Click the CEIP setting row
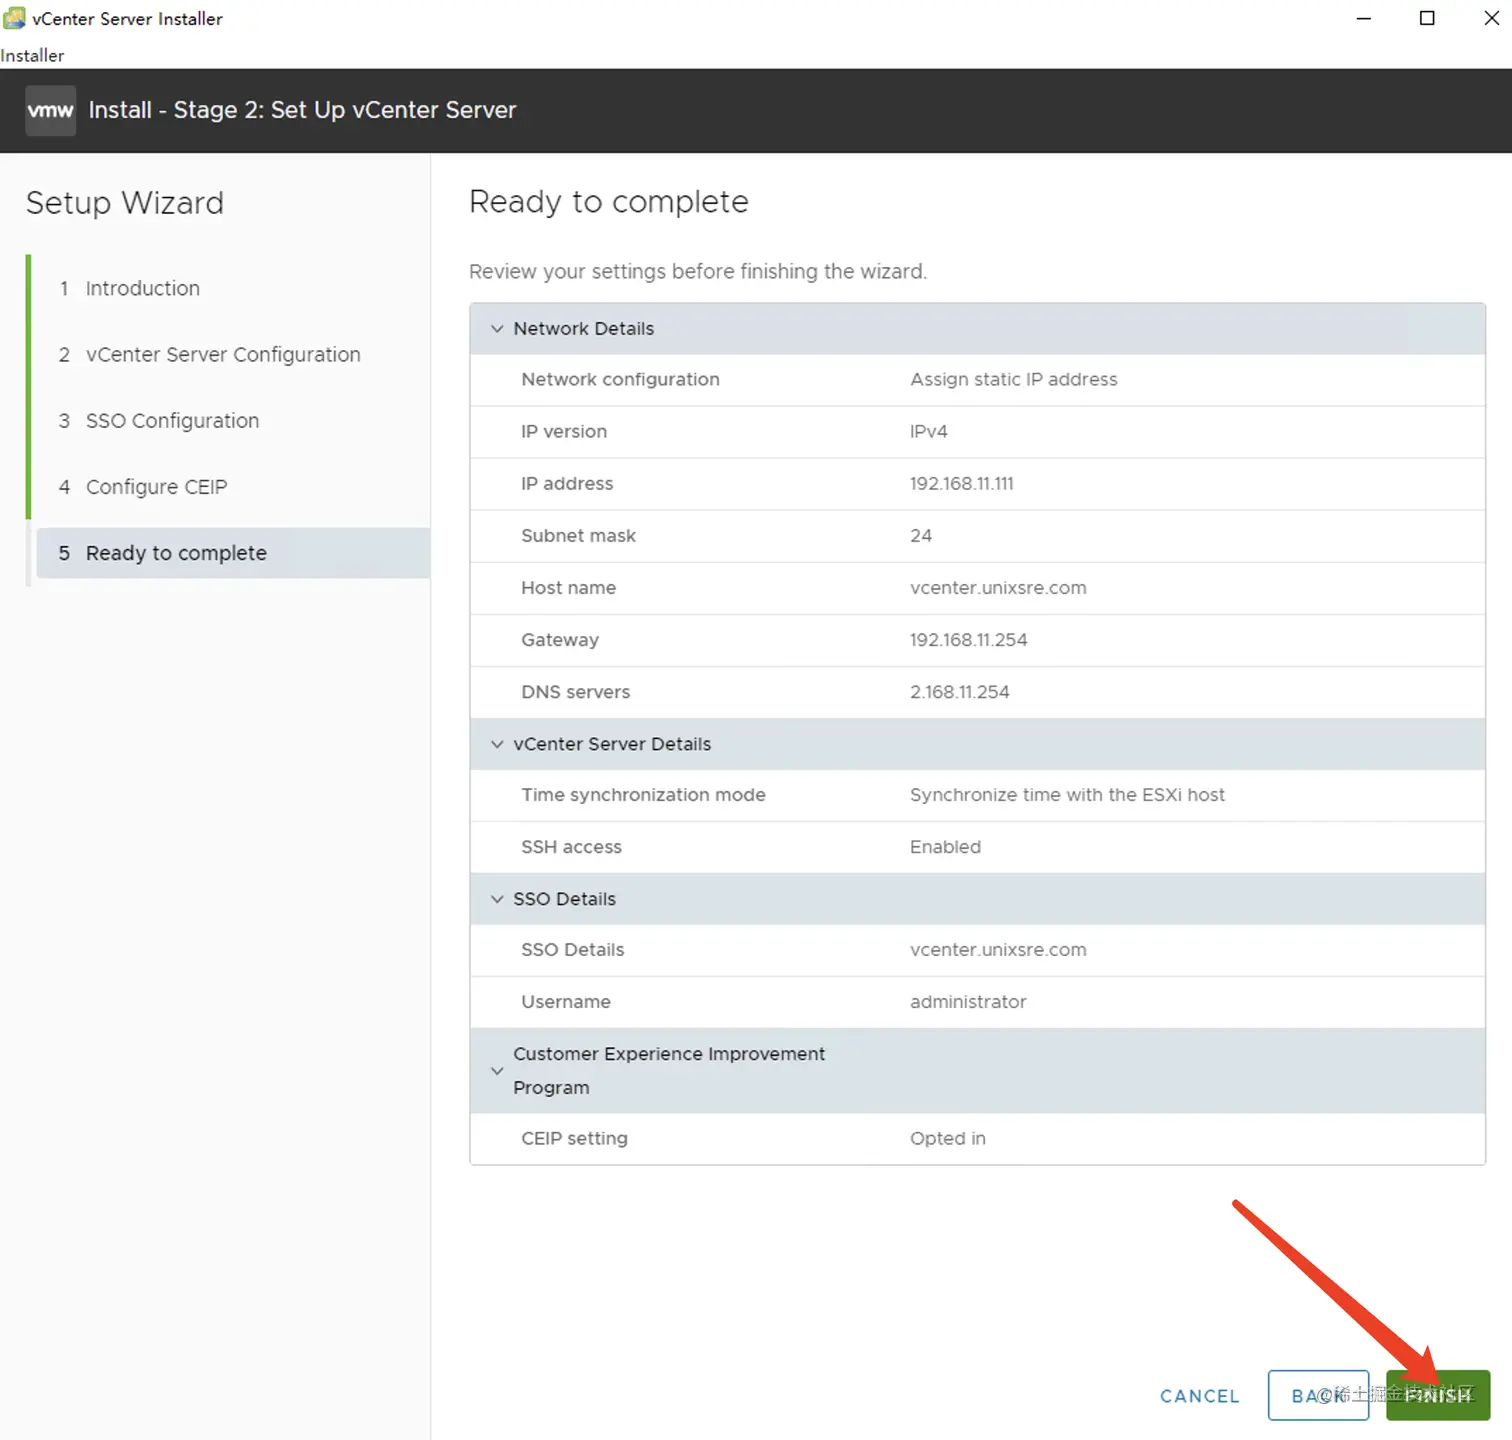1512x1440 pixels. pyautogui.click(x=574, y=1138)
